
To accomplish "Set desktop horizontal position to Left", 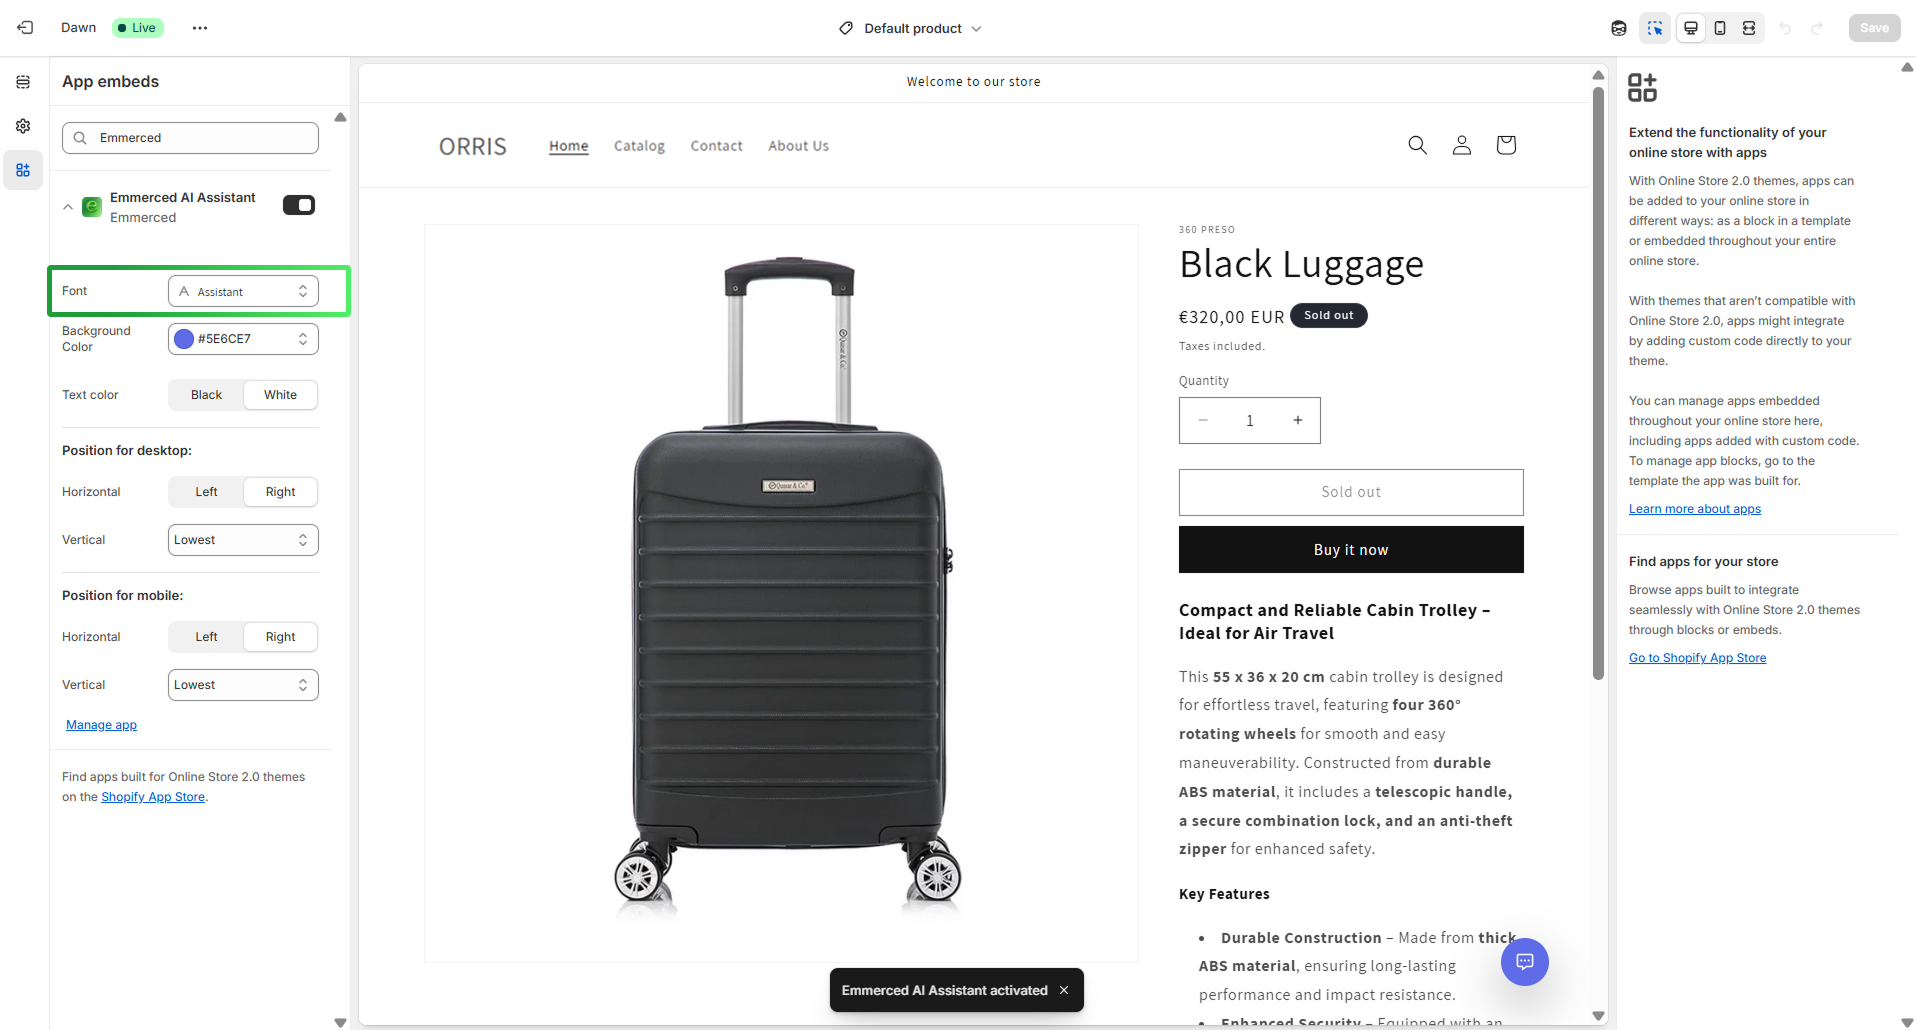I will tap(206, 492).
